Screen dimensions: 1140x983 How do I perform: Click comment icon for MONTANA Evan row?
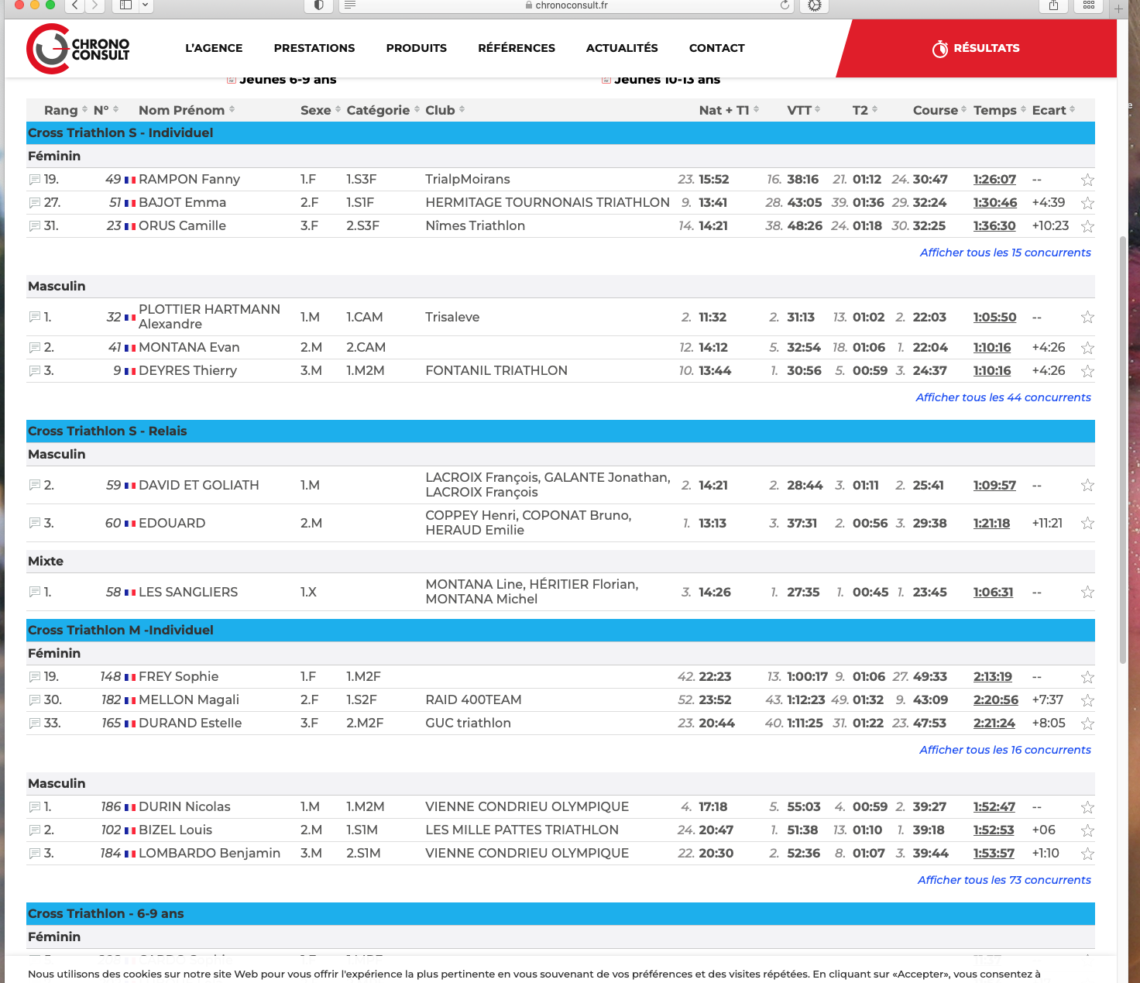pos(35,348)
